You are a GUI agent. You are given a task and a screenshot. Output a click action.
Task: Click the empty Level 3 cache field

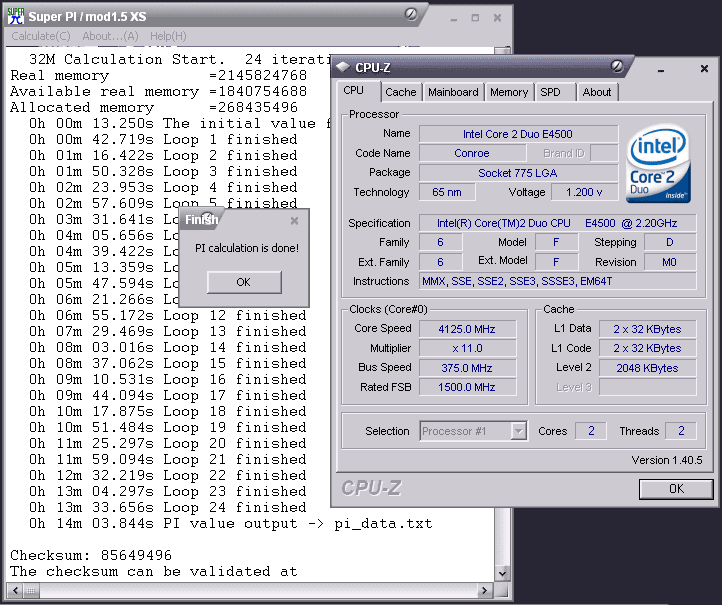(647, 387)
